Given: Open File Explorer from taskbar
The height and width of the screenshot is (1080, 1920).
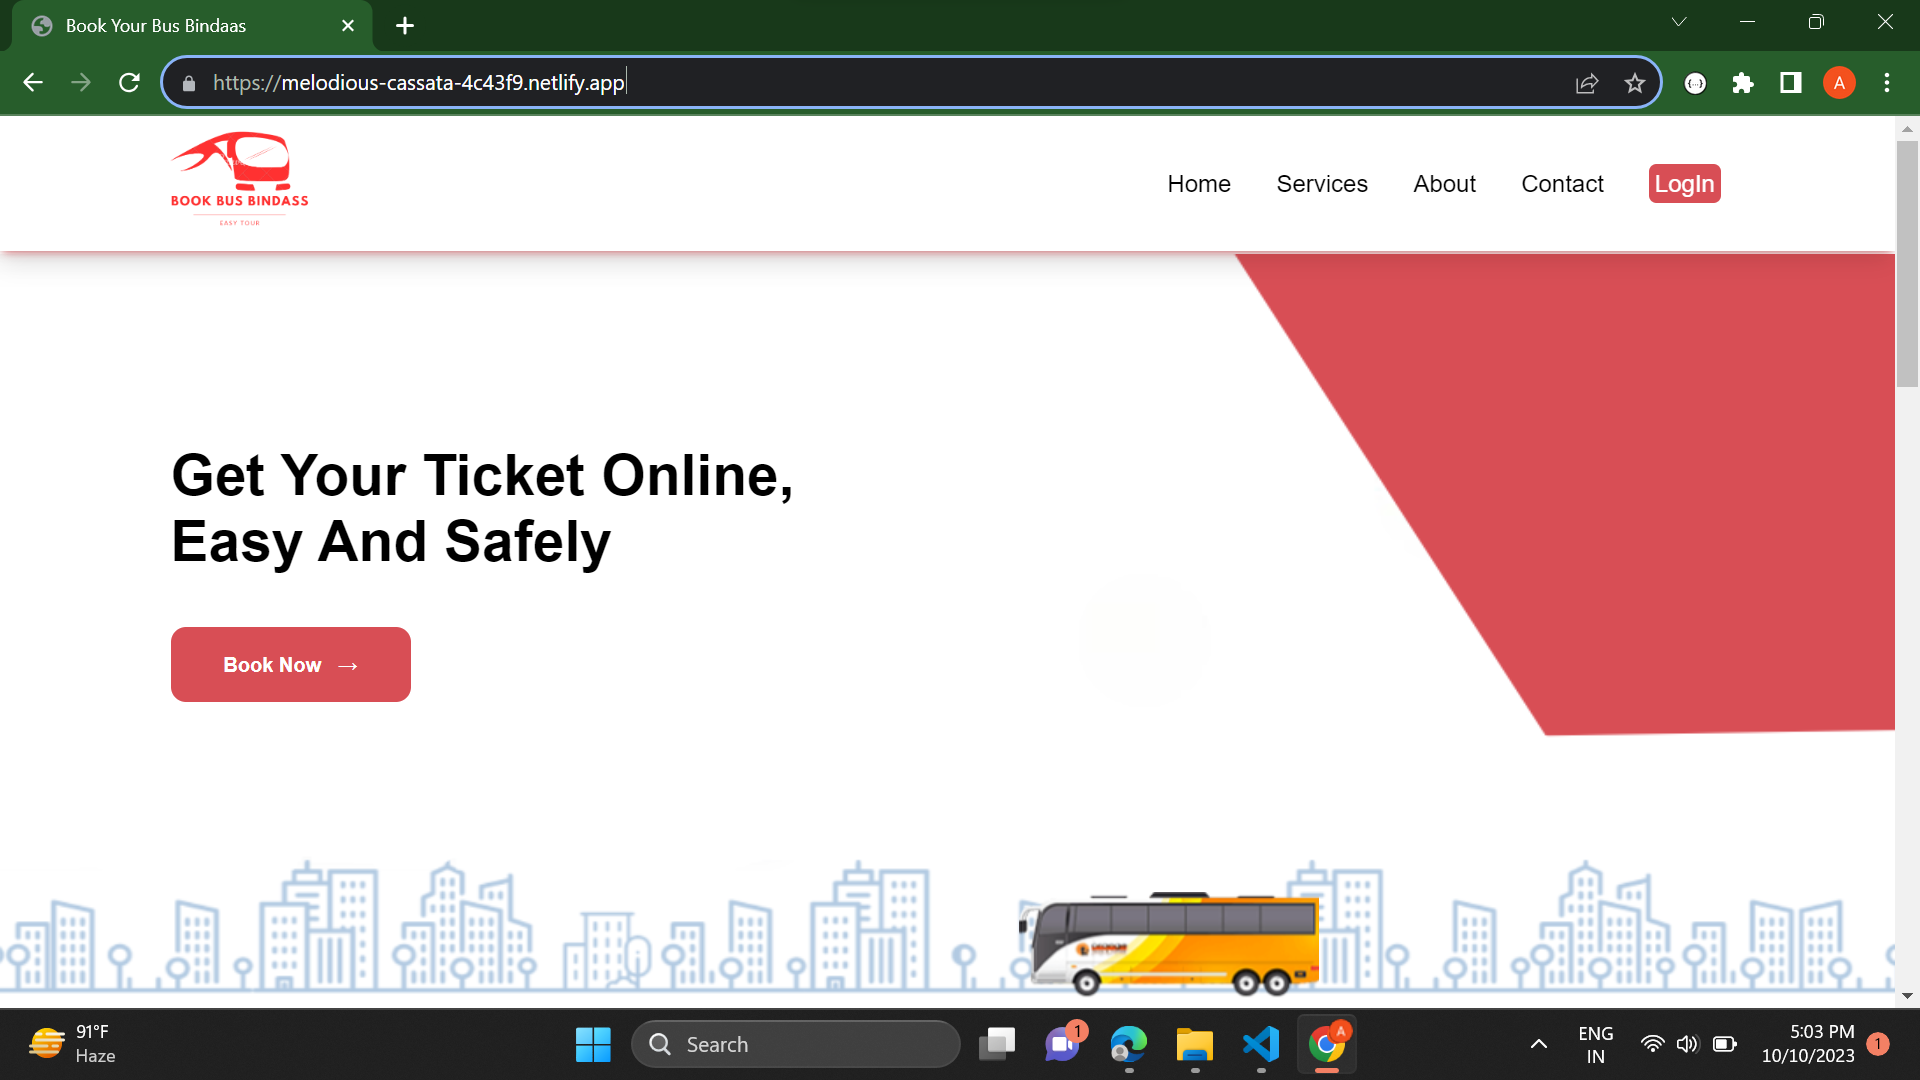Looking at the screenshot, I should pos(1194,1044).
